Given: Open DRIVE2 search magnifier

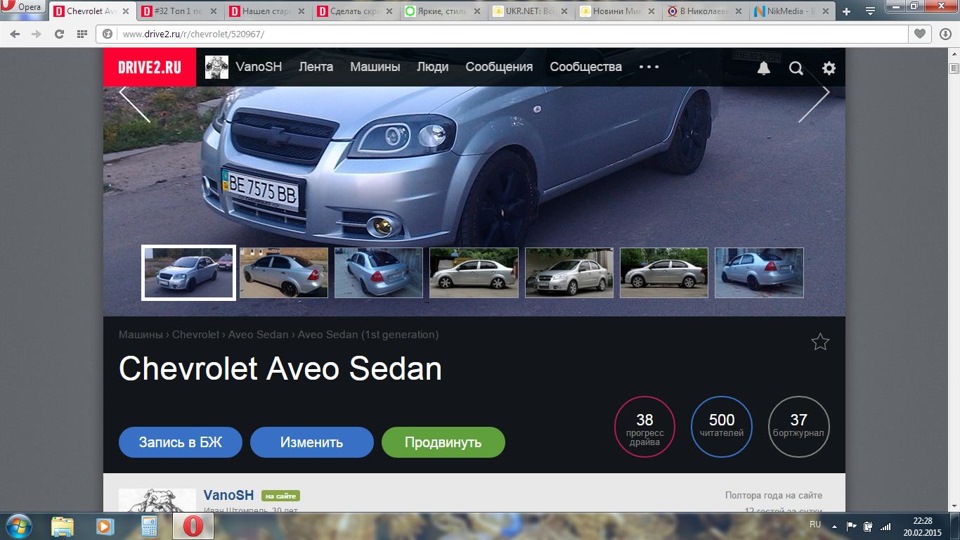Looking at the screenshot, I should coord(796,68).
